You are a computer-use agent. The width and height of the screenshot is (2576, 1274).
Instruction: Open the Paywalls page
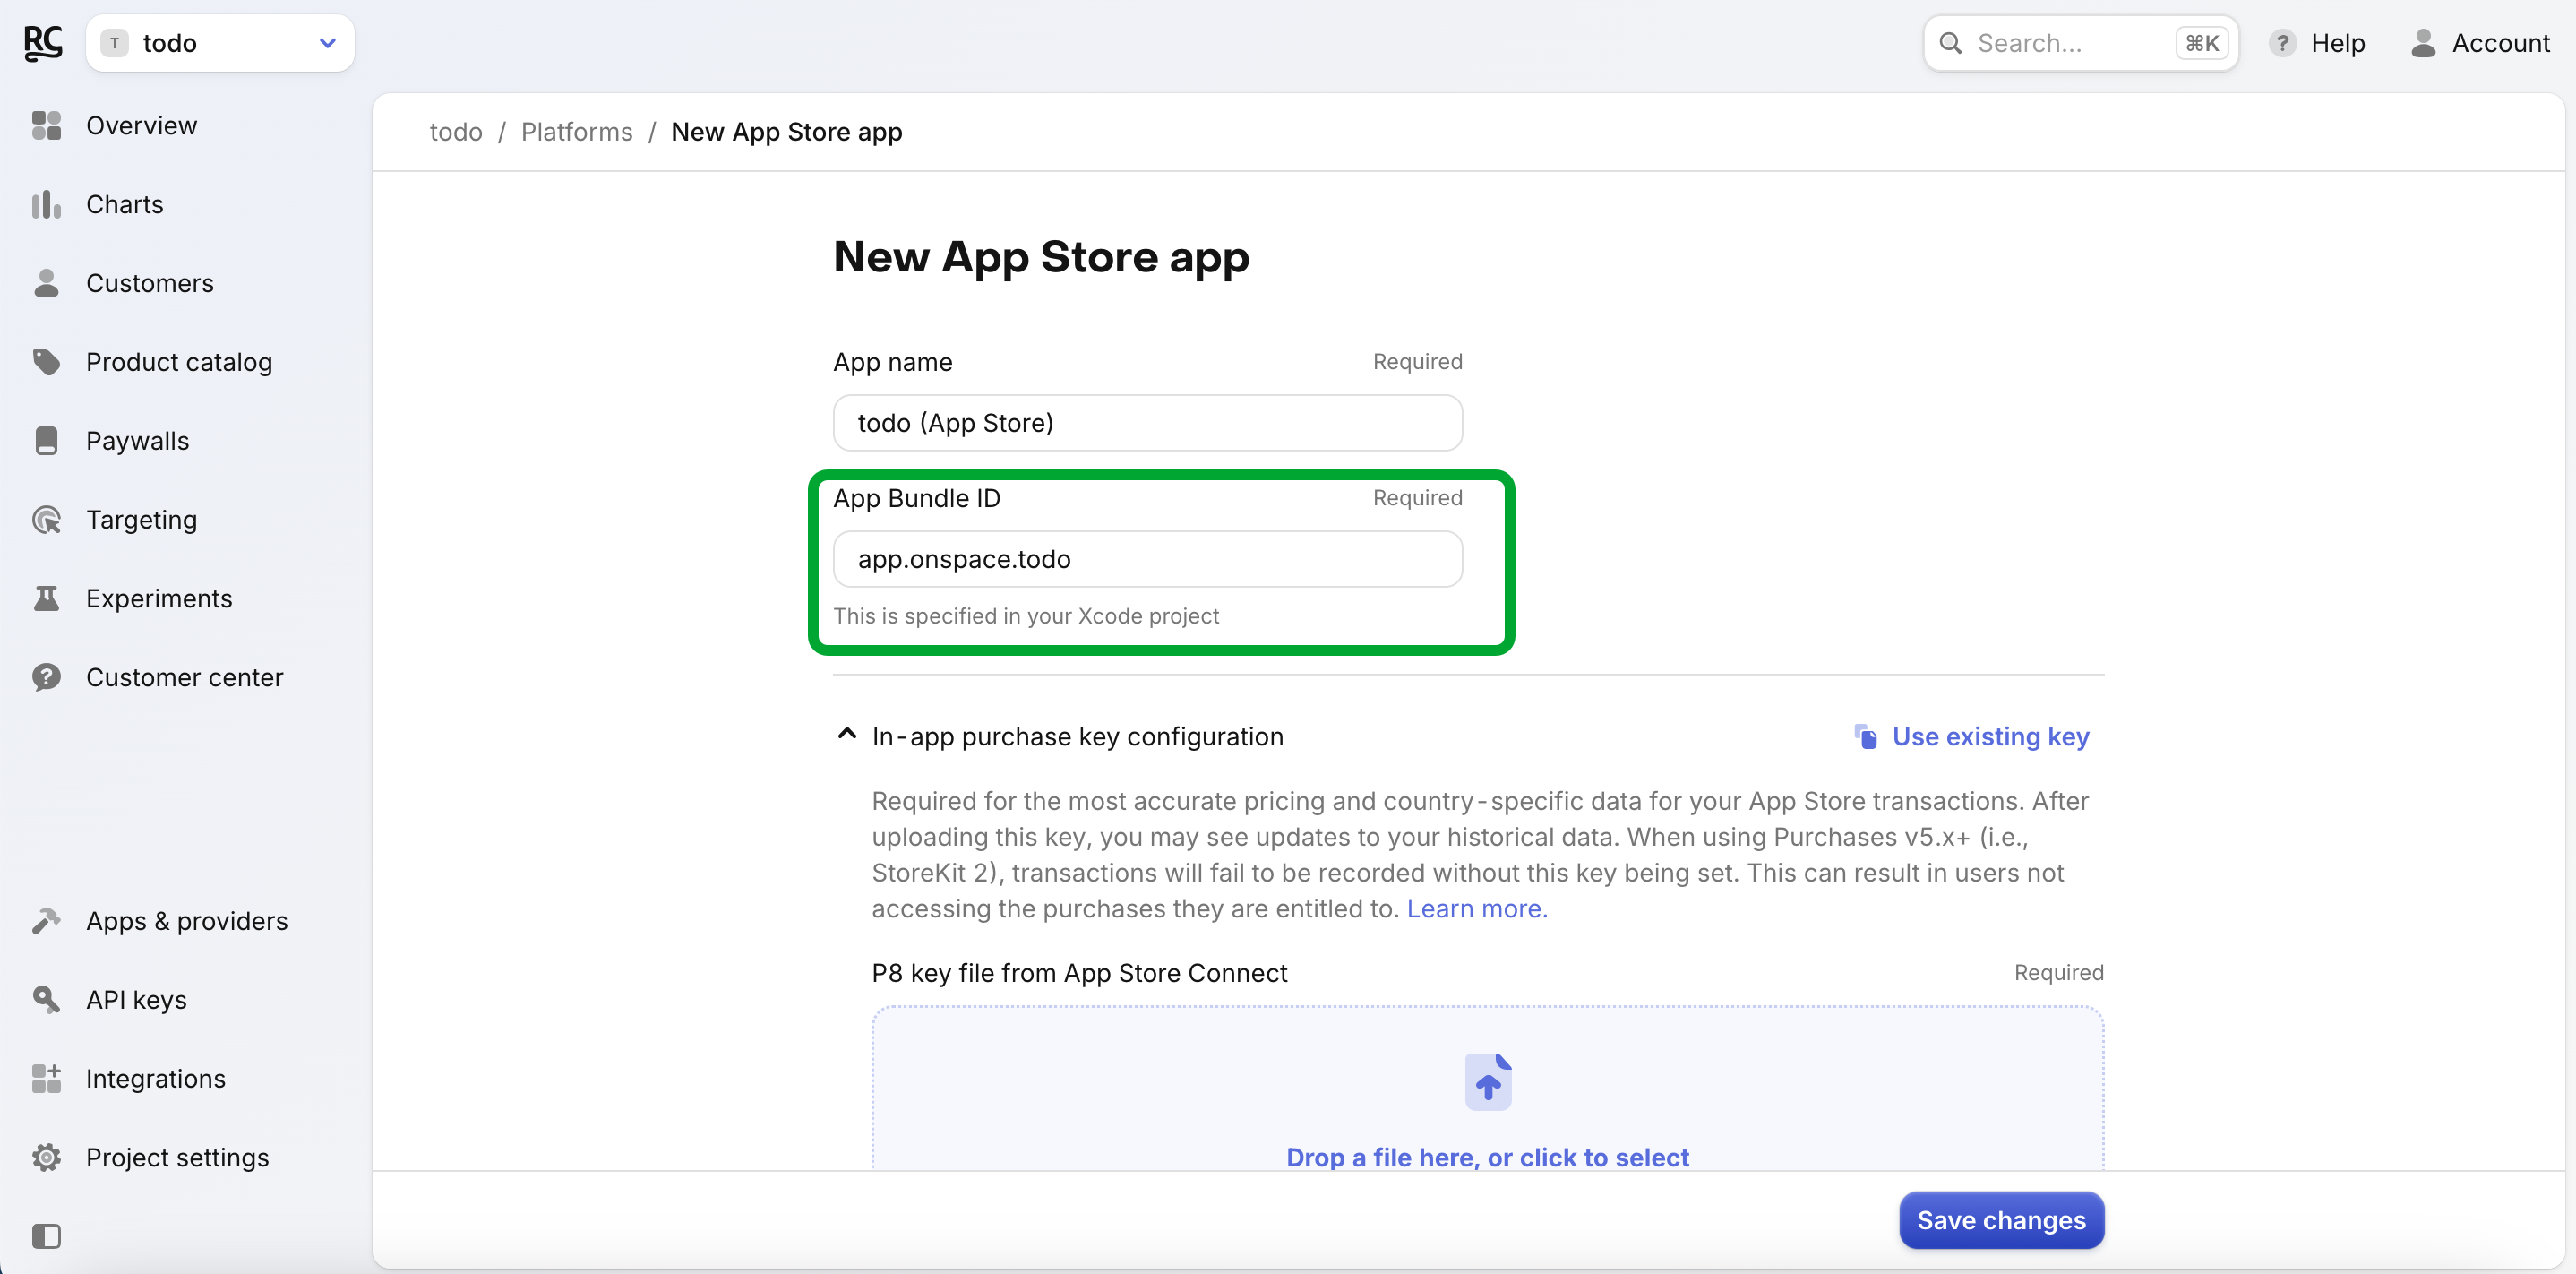[x=137, y=441]
